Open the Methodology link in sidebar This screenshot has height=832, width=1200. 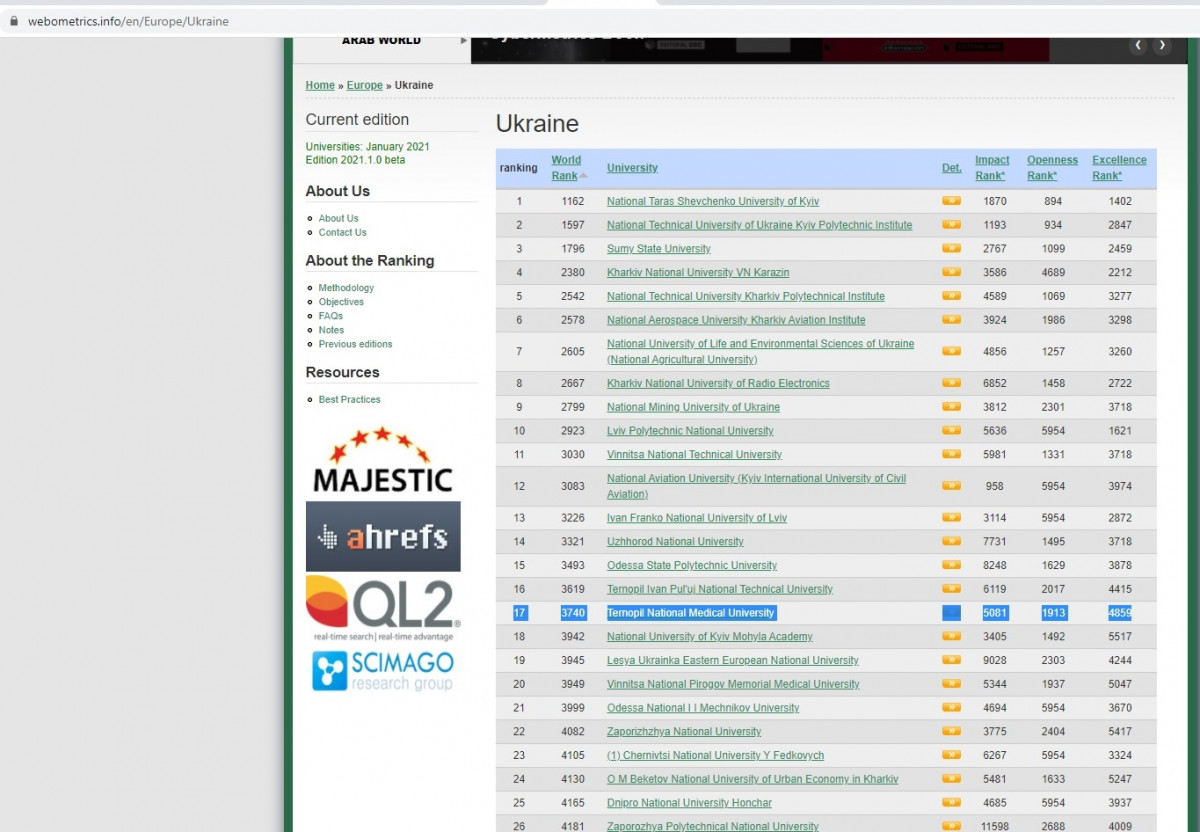point(346,288)
